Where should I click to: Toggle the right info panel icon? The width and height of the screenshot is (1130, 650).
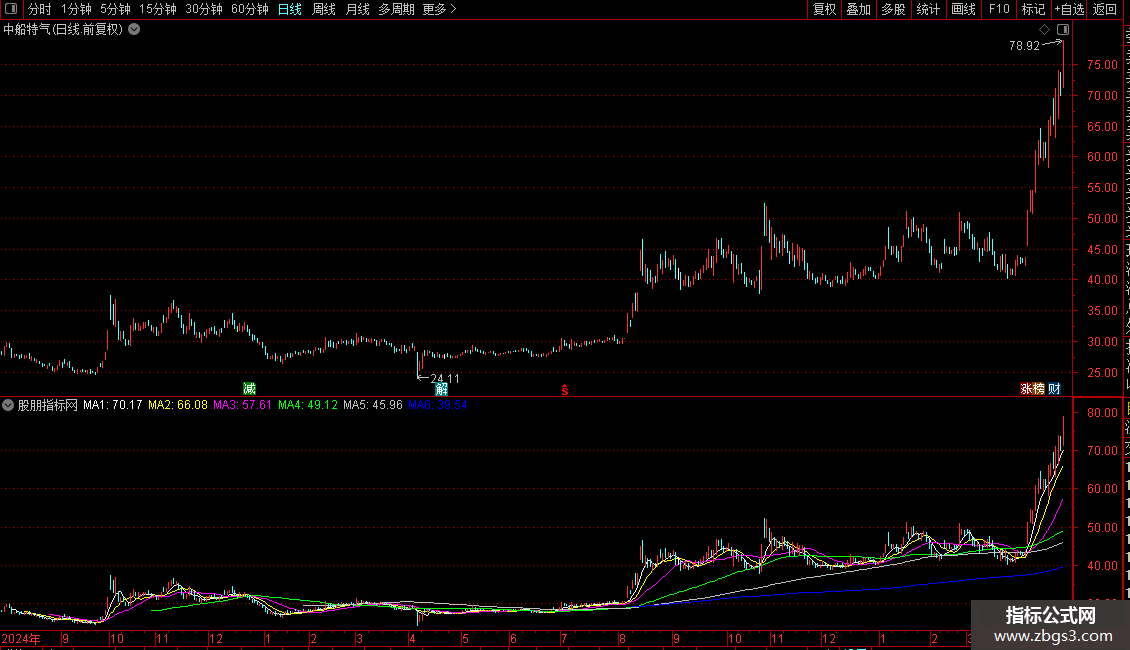tap(1063, 30)
